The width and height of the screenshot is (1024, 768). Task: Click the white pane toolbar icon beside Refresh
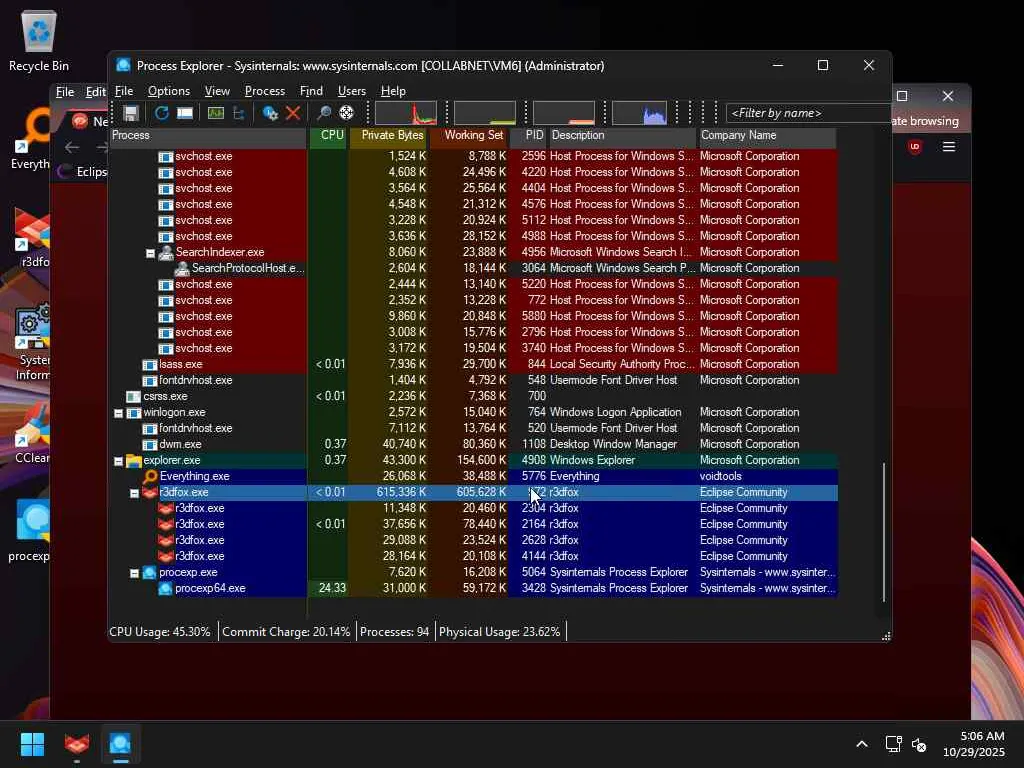tap(185, 113)
